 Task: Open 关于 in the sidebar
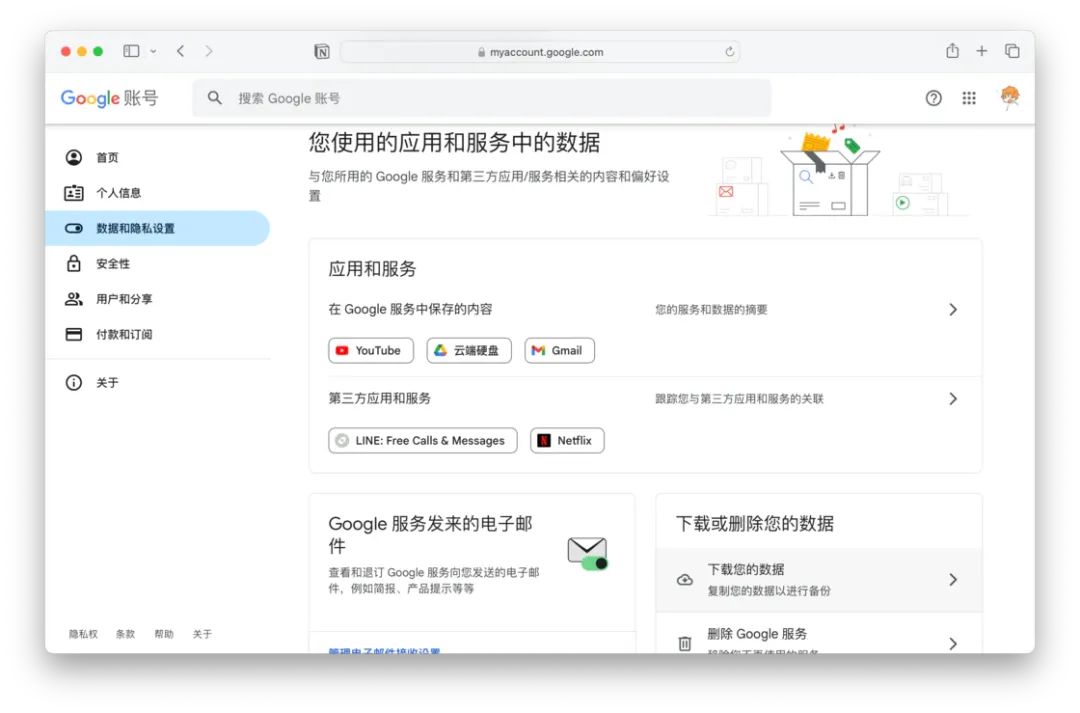pos(158,382)
